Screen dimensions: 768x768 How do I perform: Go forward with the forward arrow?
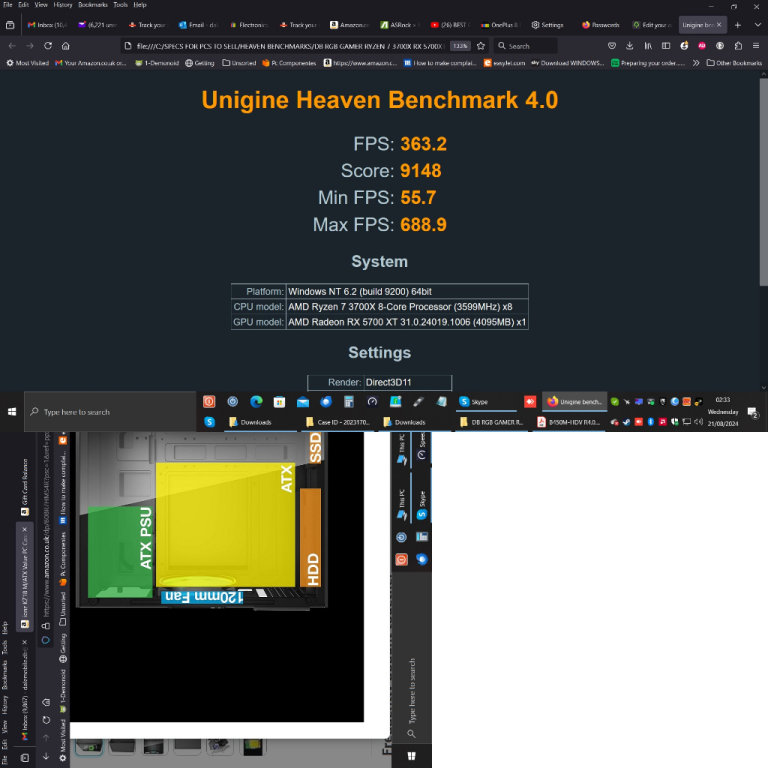click(30, 46)
